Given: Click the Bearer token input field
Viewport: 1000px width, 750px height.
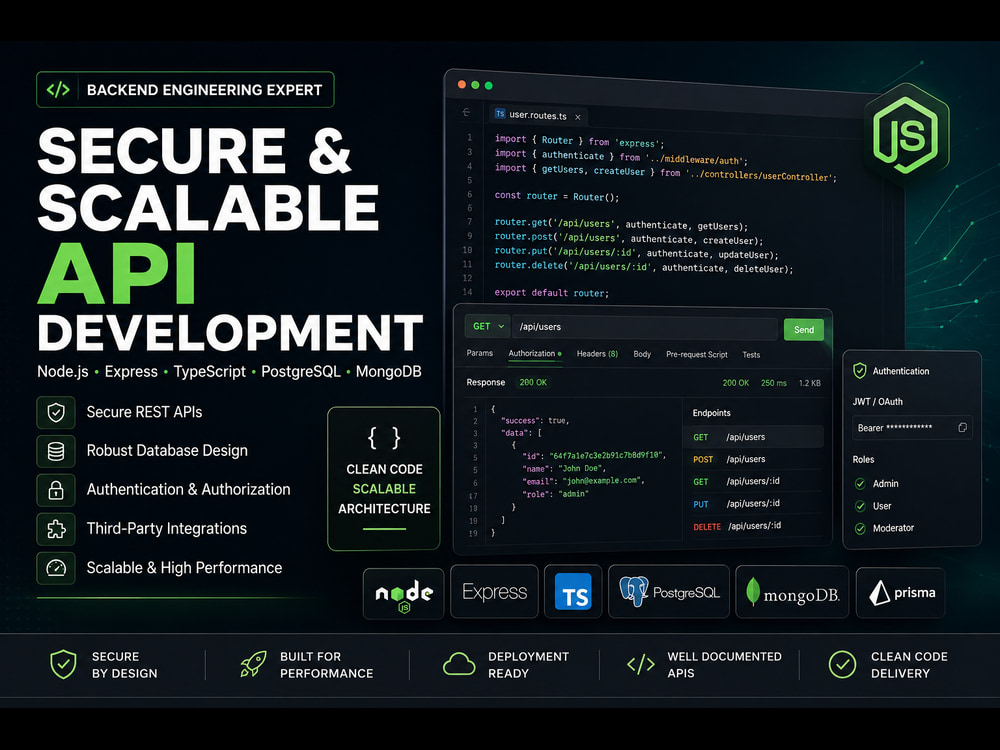Looking at the screenshot, I should pos(912,427).
